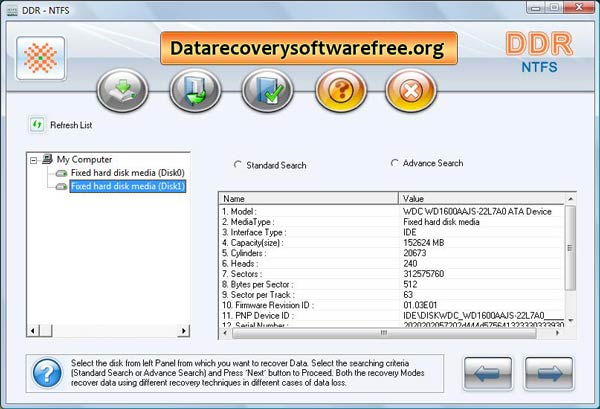Click the details table scroll up arrow
600x409 pixels.
coord(570,199)
